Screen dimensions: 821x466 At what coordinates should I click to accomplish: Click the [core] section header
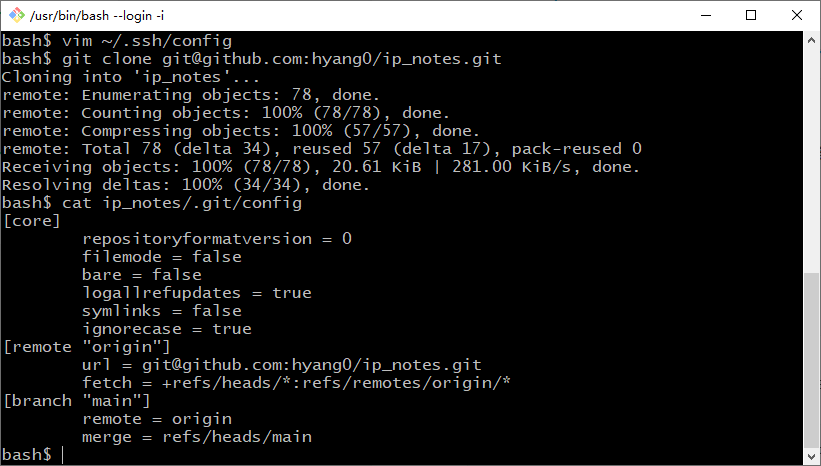pyautogui.click(x=32, y=221)
